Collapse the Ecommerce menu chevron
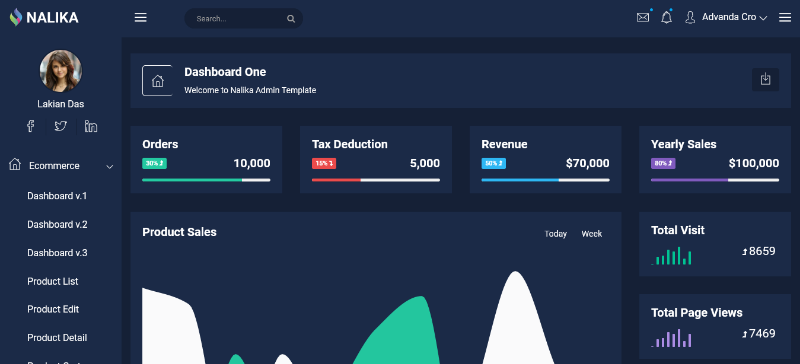The width and height of the screenshot is (800, 364). [x=110, y=166]
